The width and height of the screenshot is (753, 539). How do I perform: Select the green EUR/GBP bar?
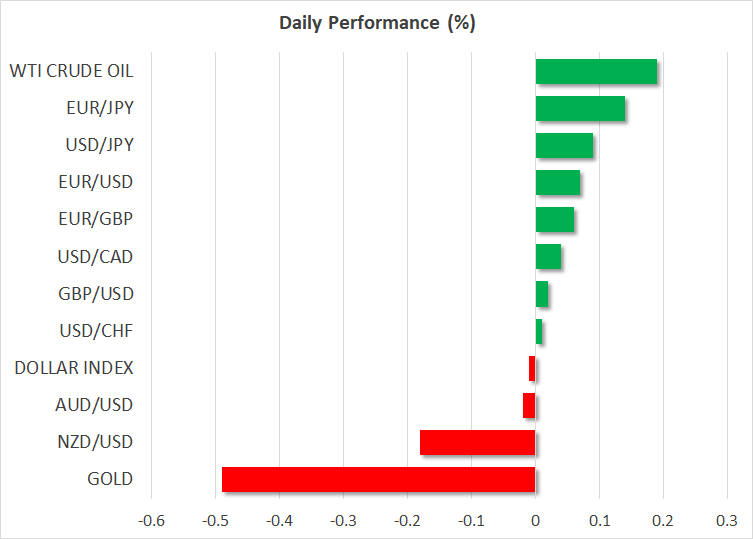(x=555, y=220)
